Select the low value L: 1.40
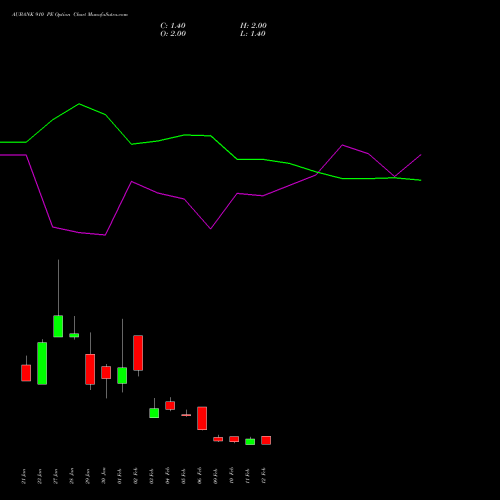 coord(253,34)
